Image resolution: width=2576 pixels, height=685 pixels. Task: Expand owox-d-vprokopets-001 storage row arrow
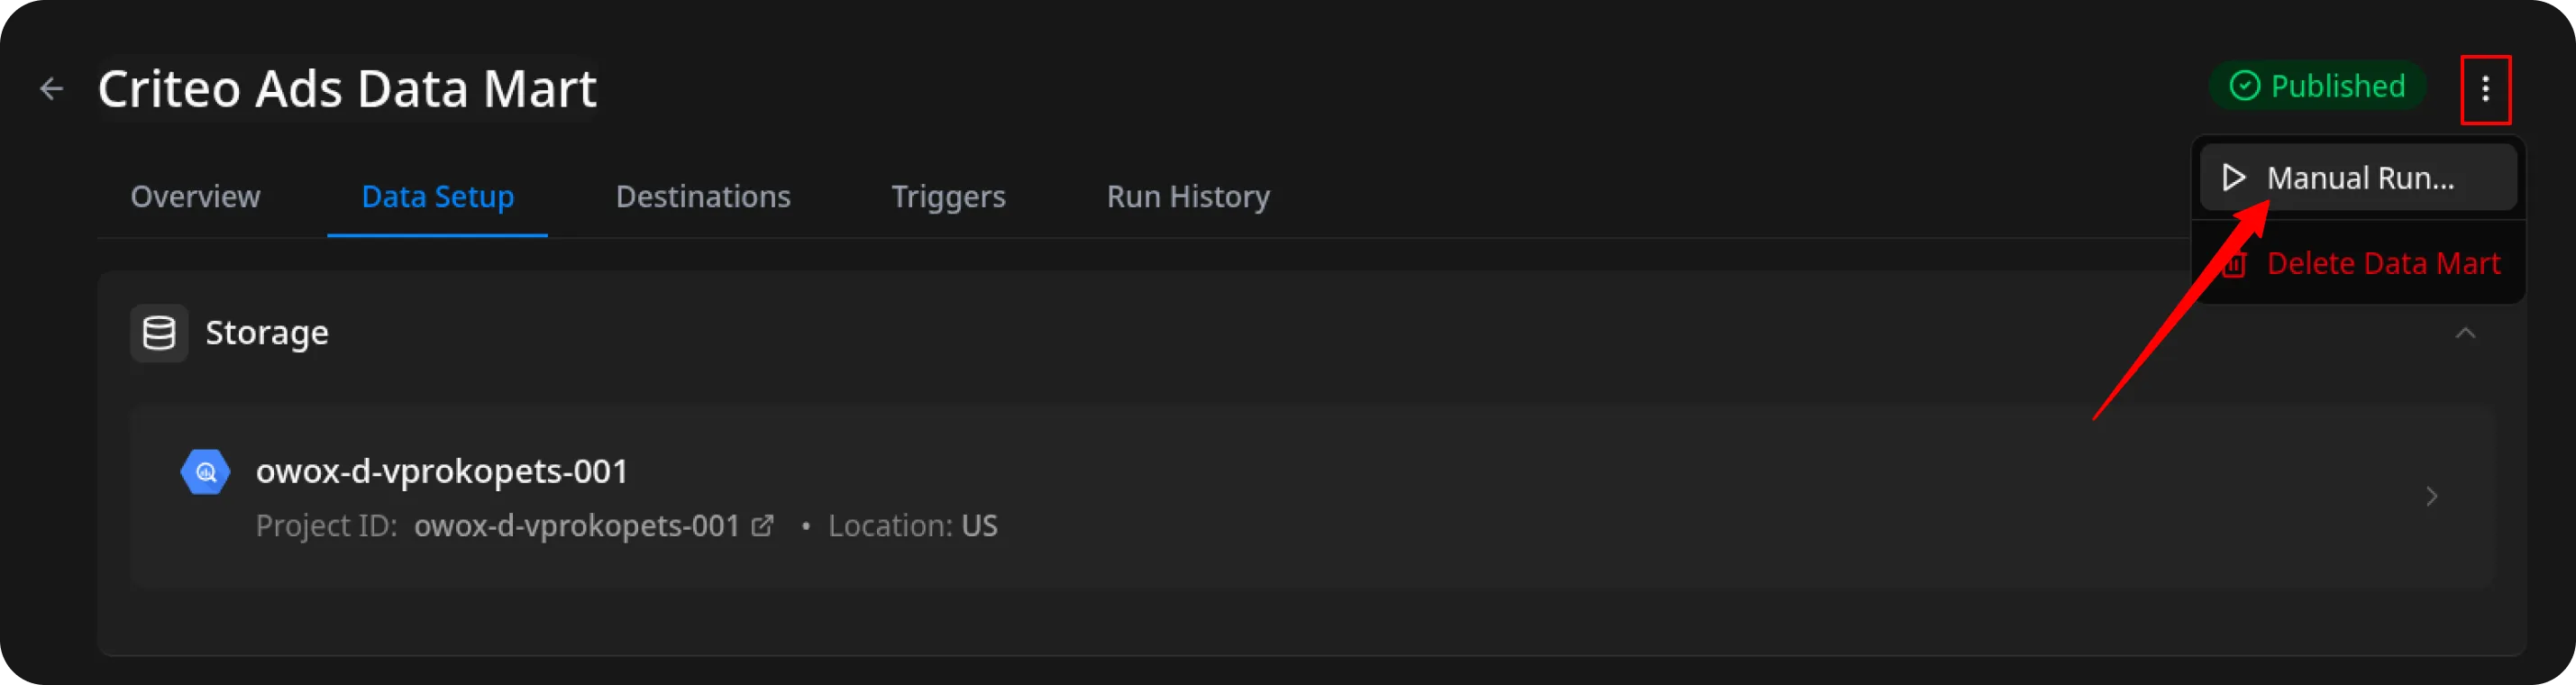click(2431, 496)
